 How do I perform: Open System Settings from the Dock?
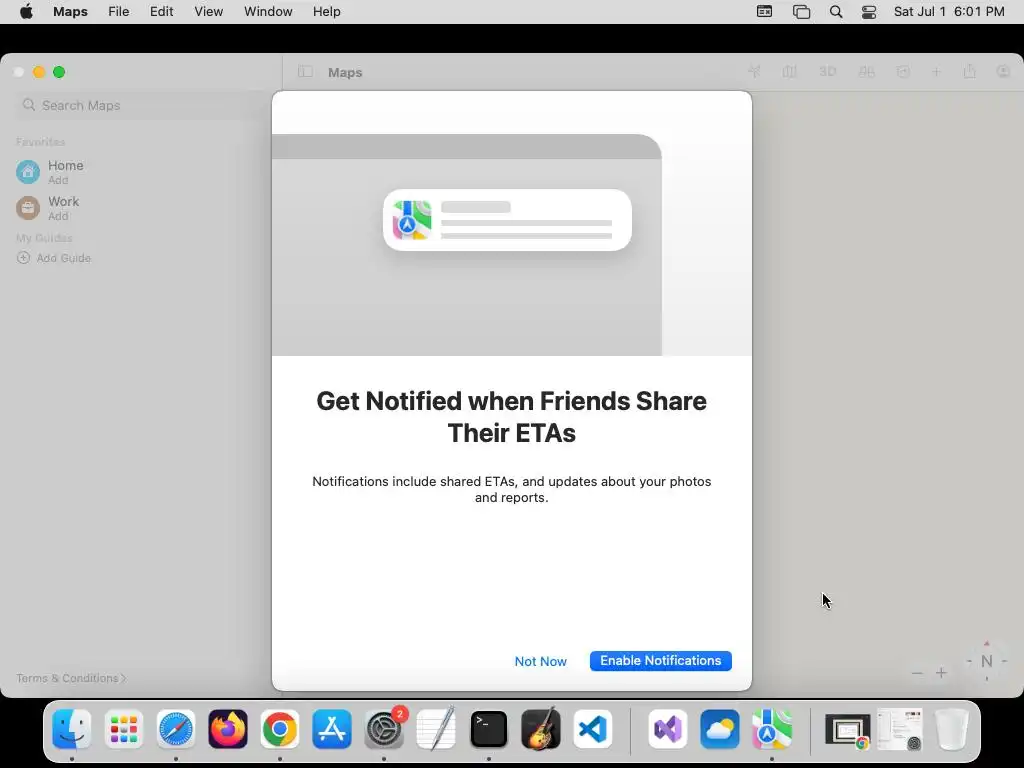point(384,729)
